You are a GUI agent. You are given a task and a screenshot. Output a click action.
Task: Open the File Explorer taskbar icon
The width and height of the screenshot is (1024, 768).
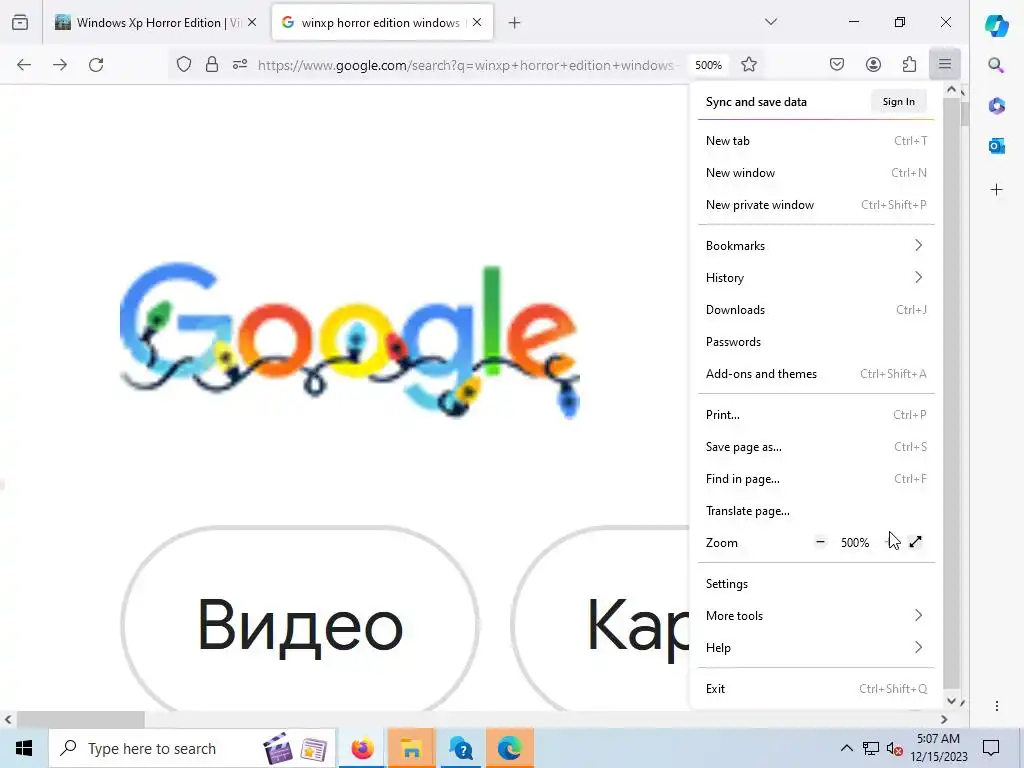coord(411,748)
